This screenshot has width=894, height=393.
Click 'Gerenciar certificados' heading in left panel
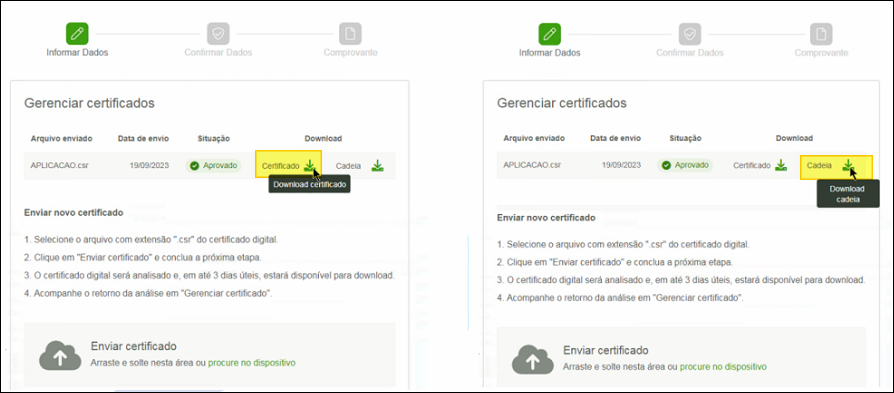coord(90,103)
